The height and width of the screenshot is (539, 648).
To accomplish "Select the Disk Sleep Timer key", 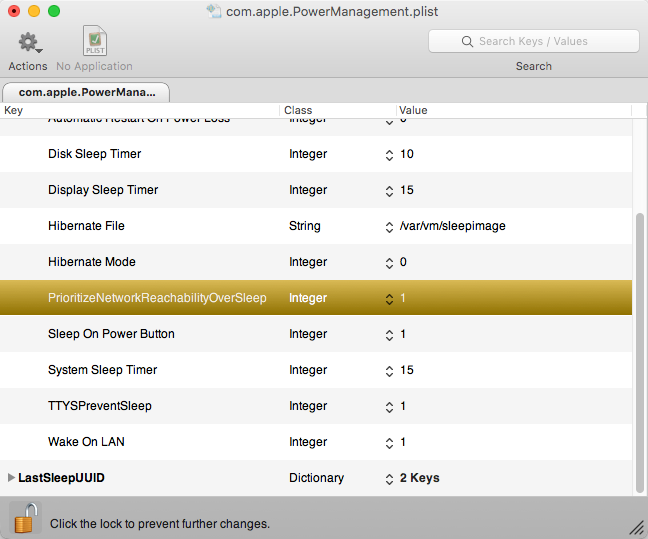I will pyautogui.click(x=95, y=154).
